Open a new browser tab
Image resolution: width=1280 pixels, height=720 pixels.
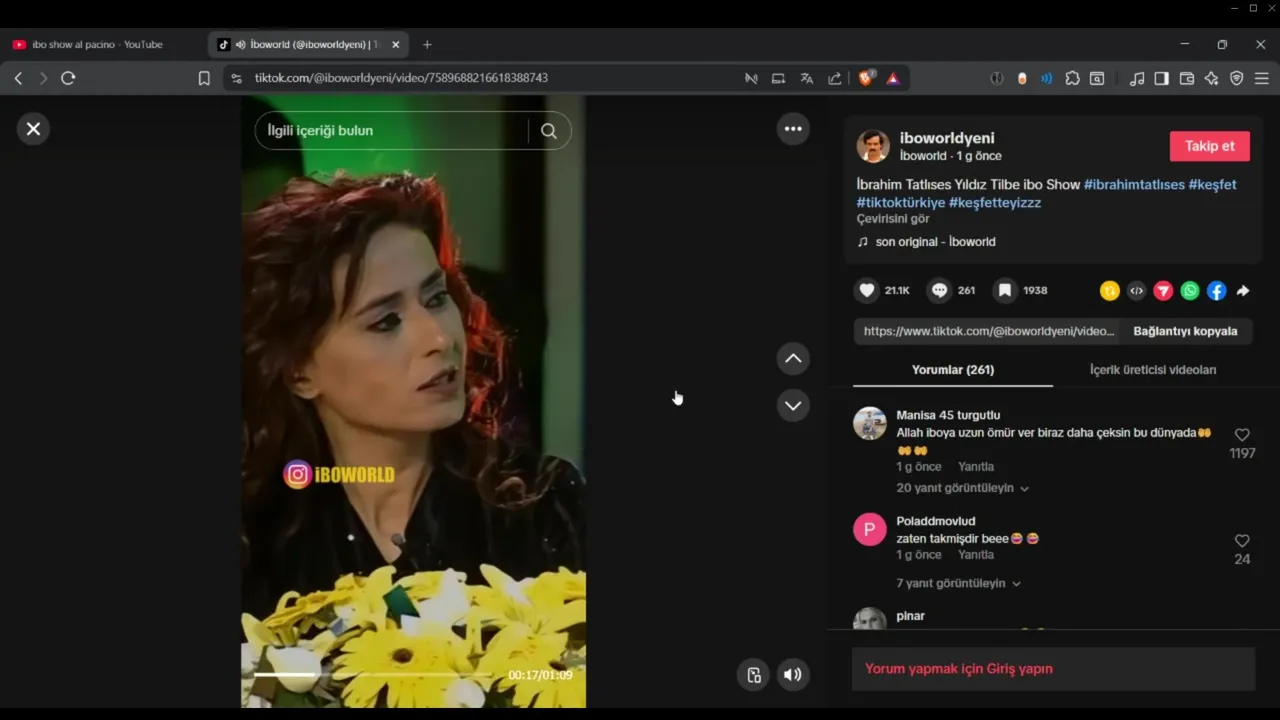point(427,44)
